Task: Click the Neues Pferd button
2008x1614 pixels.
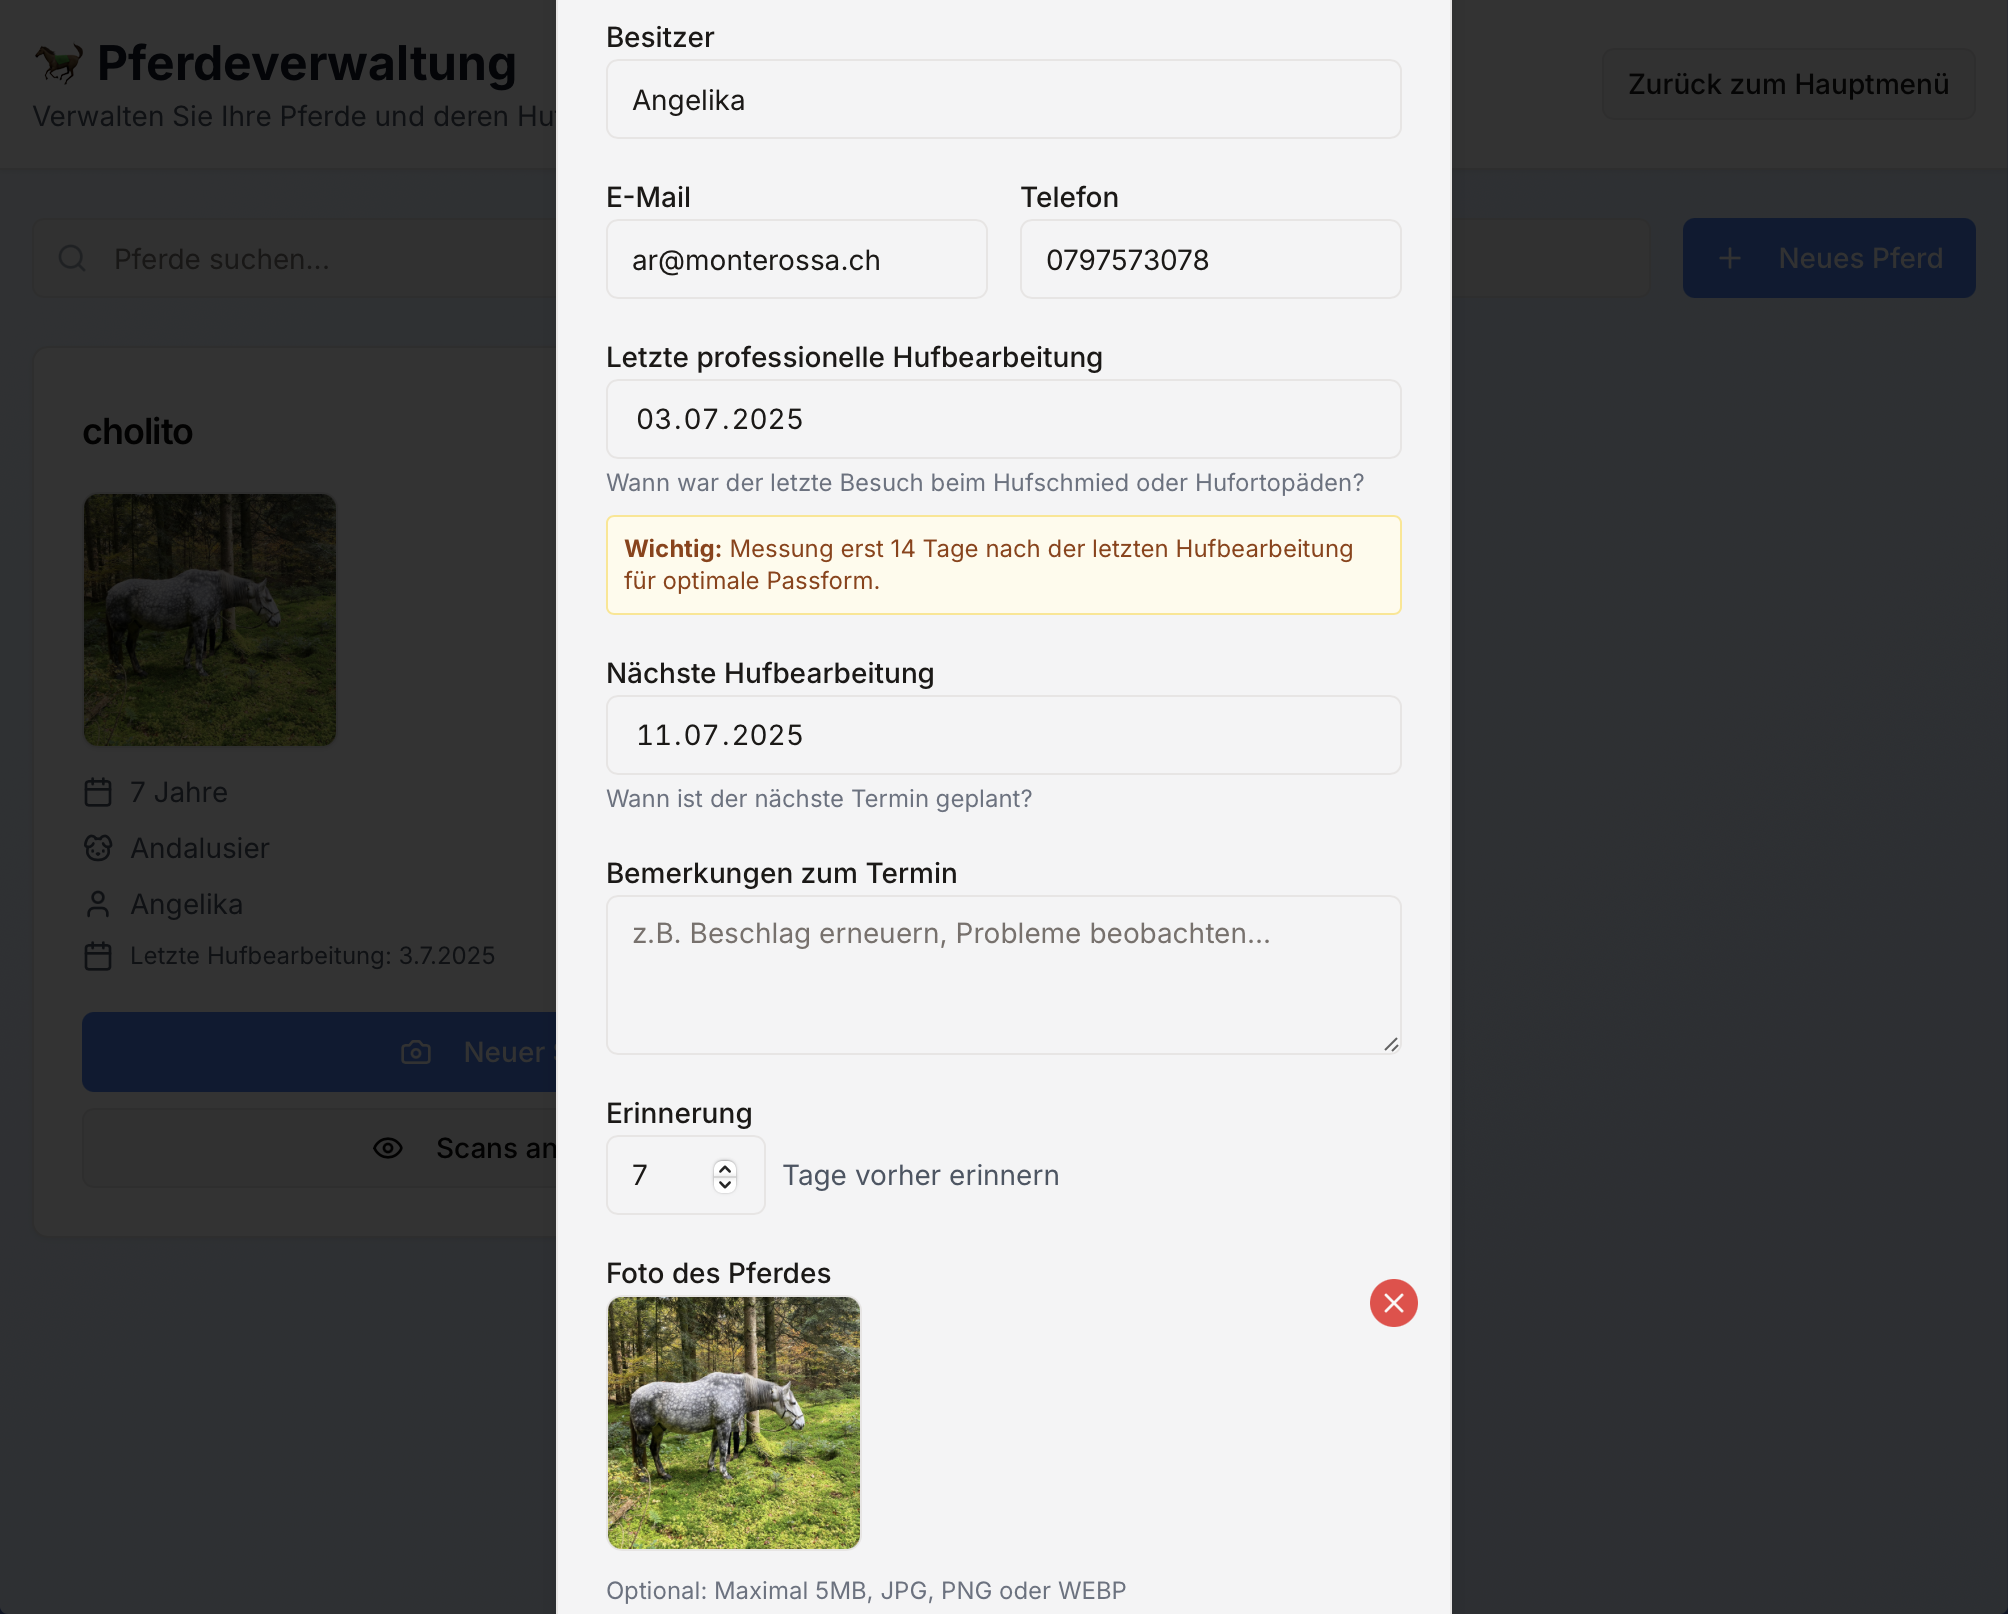Action: coord(1828,259)
